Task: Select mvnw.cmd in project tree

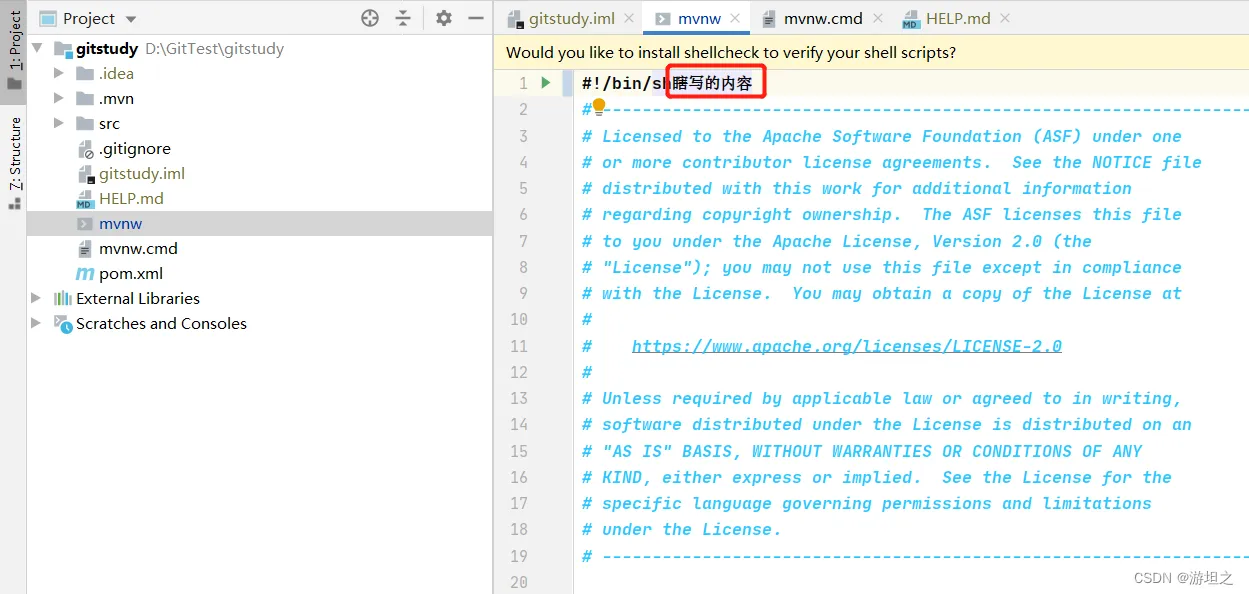Action: (138, 248)
